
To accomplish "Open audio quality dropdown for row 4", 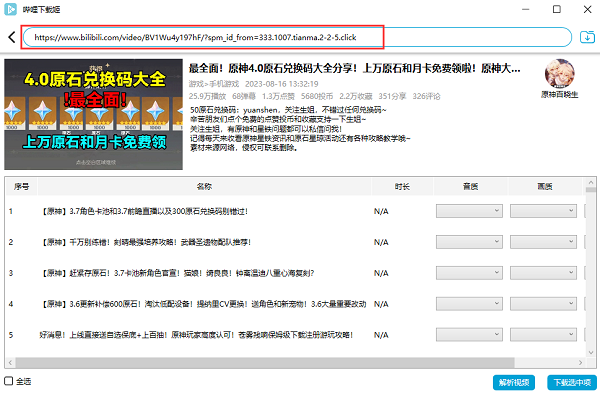I will (x=469, y=304).
